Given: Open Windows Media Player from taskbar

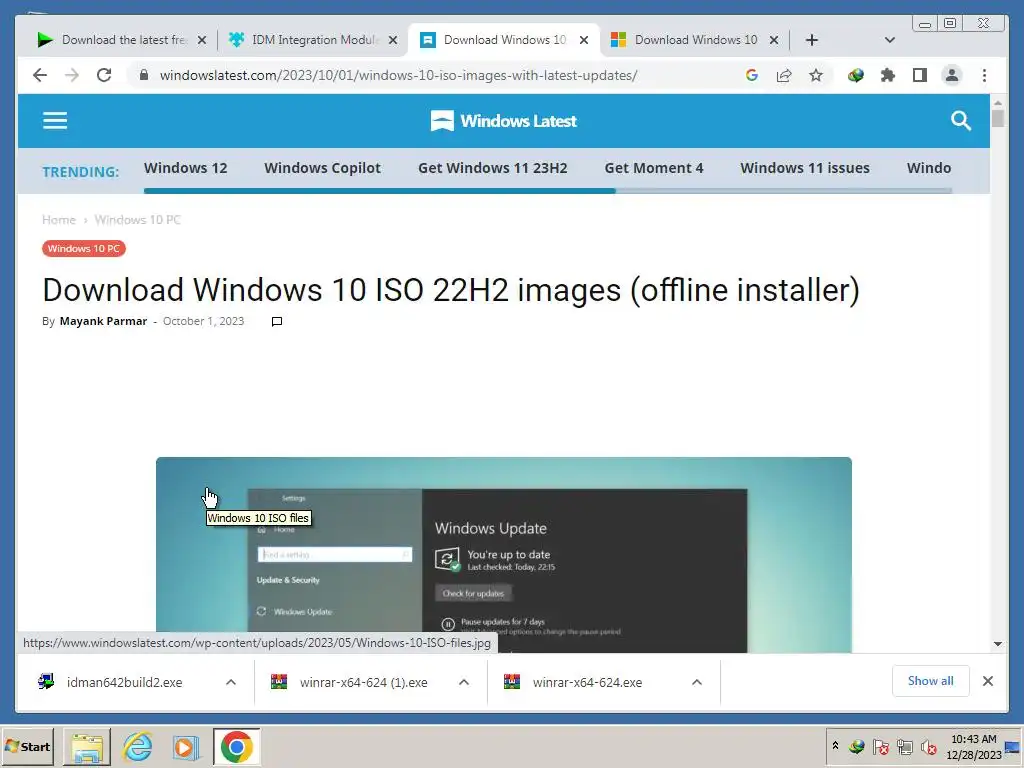Looking at the screenshot, I should click(x=186, y=747).
